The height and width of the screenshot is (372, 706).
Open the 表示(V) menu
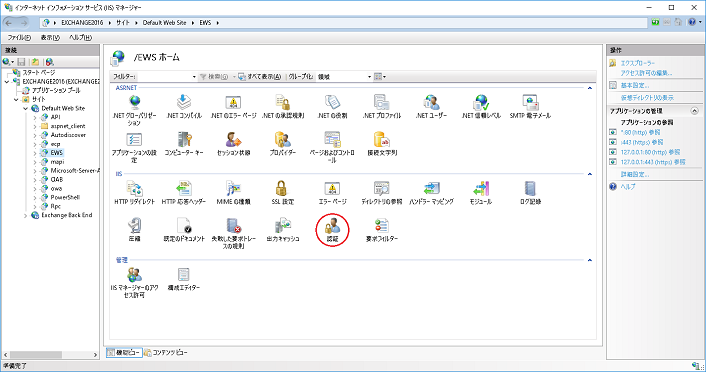[50, 38]
